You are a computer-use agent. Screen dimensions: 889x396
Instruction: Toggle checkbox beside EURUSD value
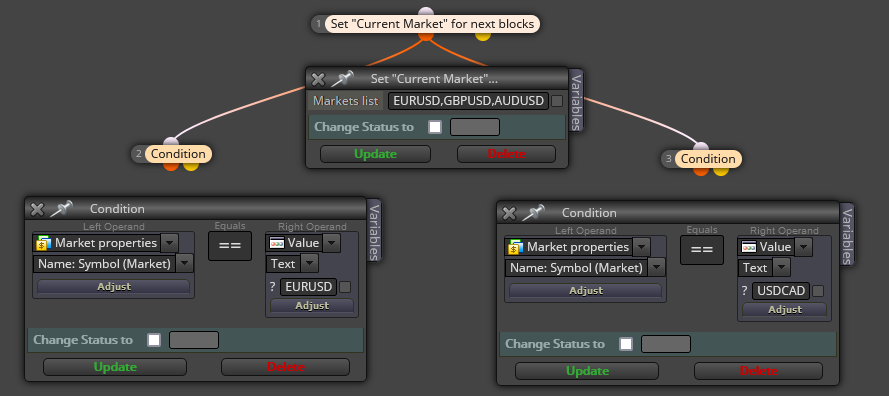point(344,287)
